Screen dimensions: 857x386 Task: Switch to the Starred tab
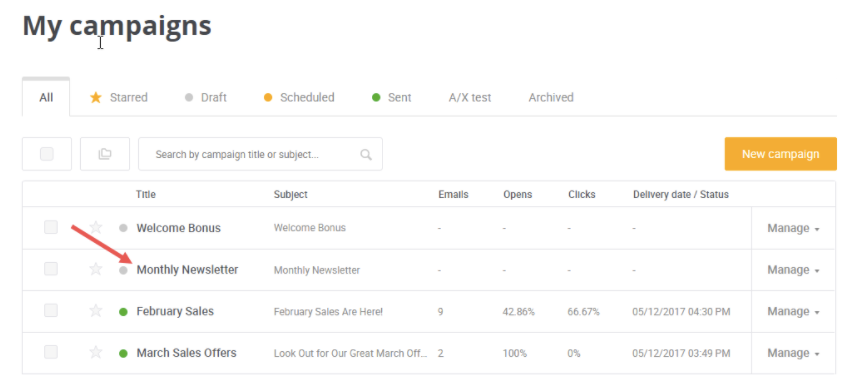point(119,97)
